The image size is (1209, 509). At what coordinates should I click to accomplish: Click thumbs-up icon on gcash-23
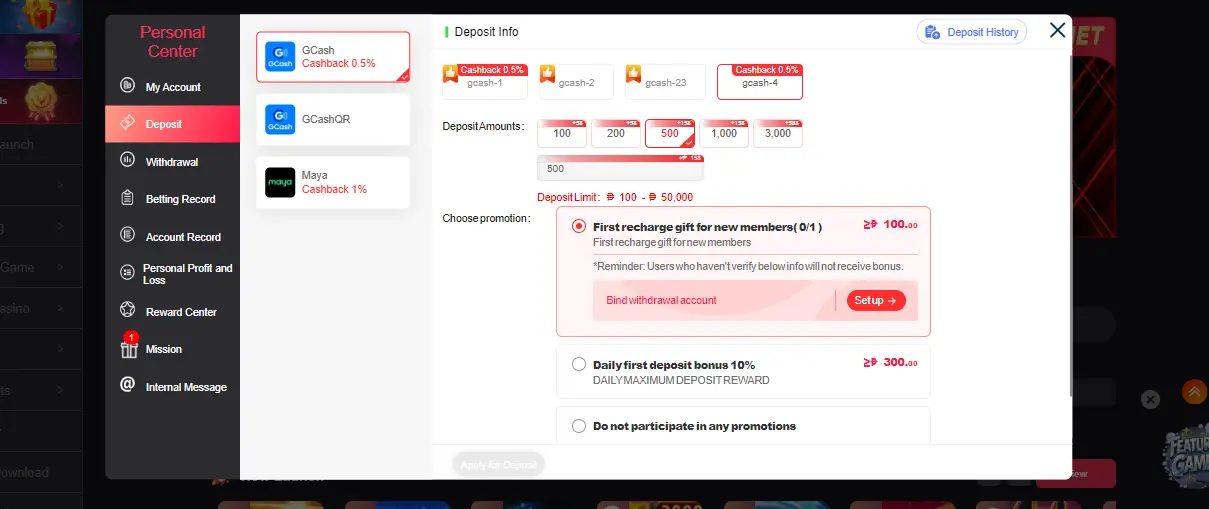pyautogui.click(x=633, y=73)
